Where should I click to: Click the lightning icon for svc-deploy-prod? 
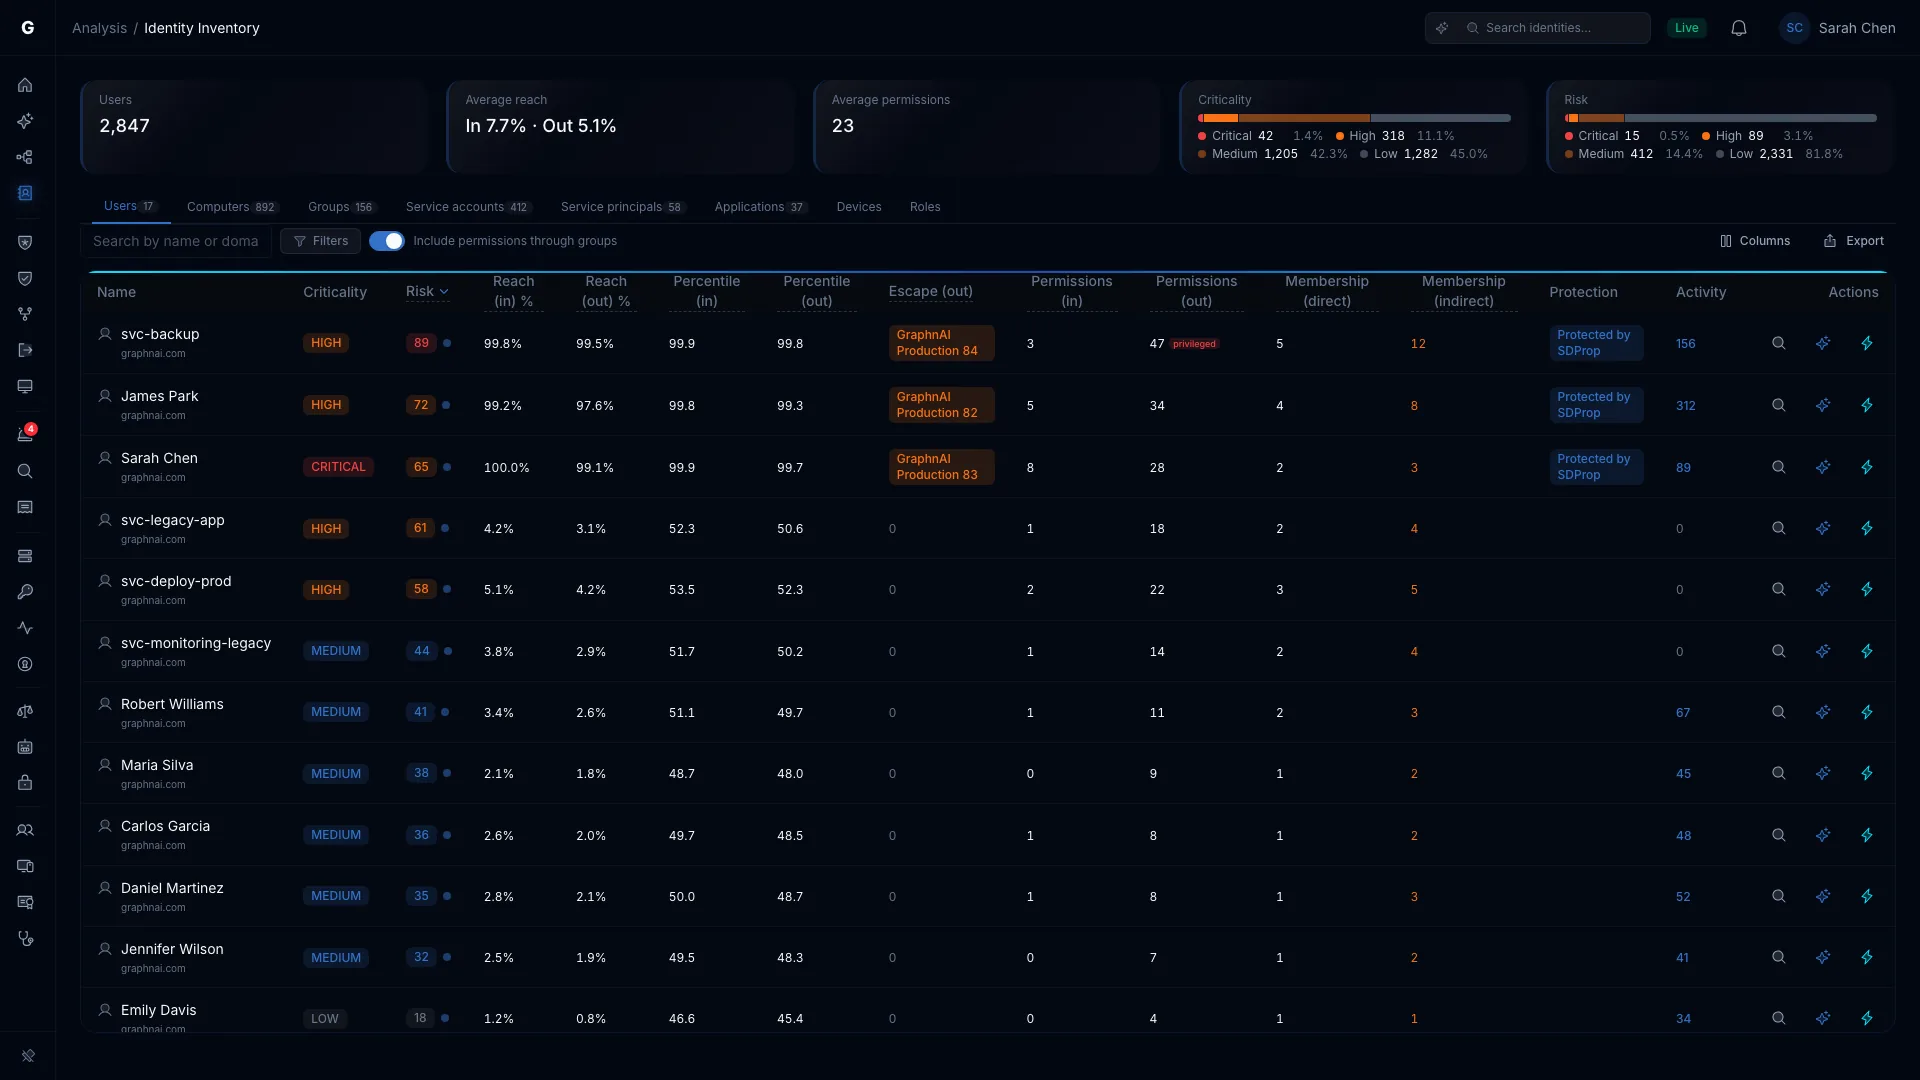click(1867, 589)
